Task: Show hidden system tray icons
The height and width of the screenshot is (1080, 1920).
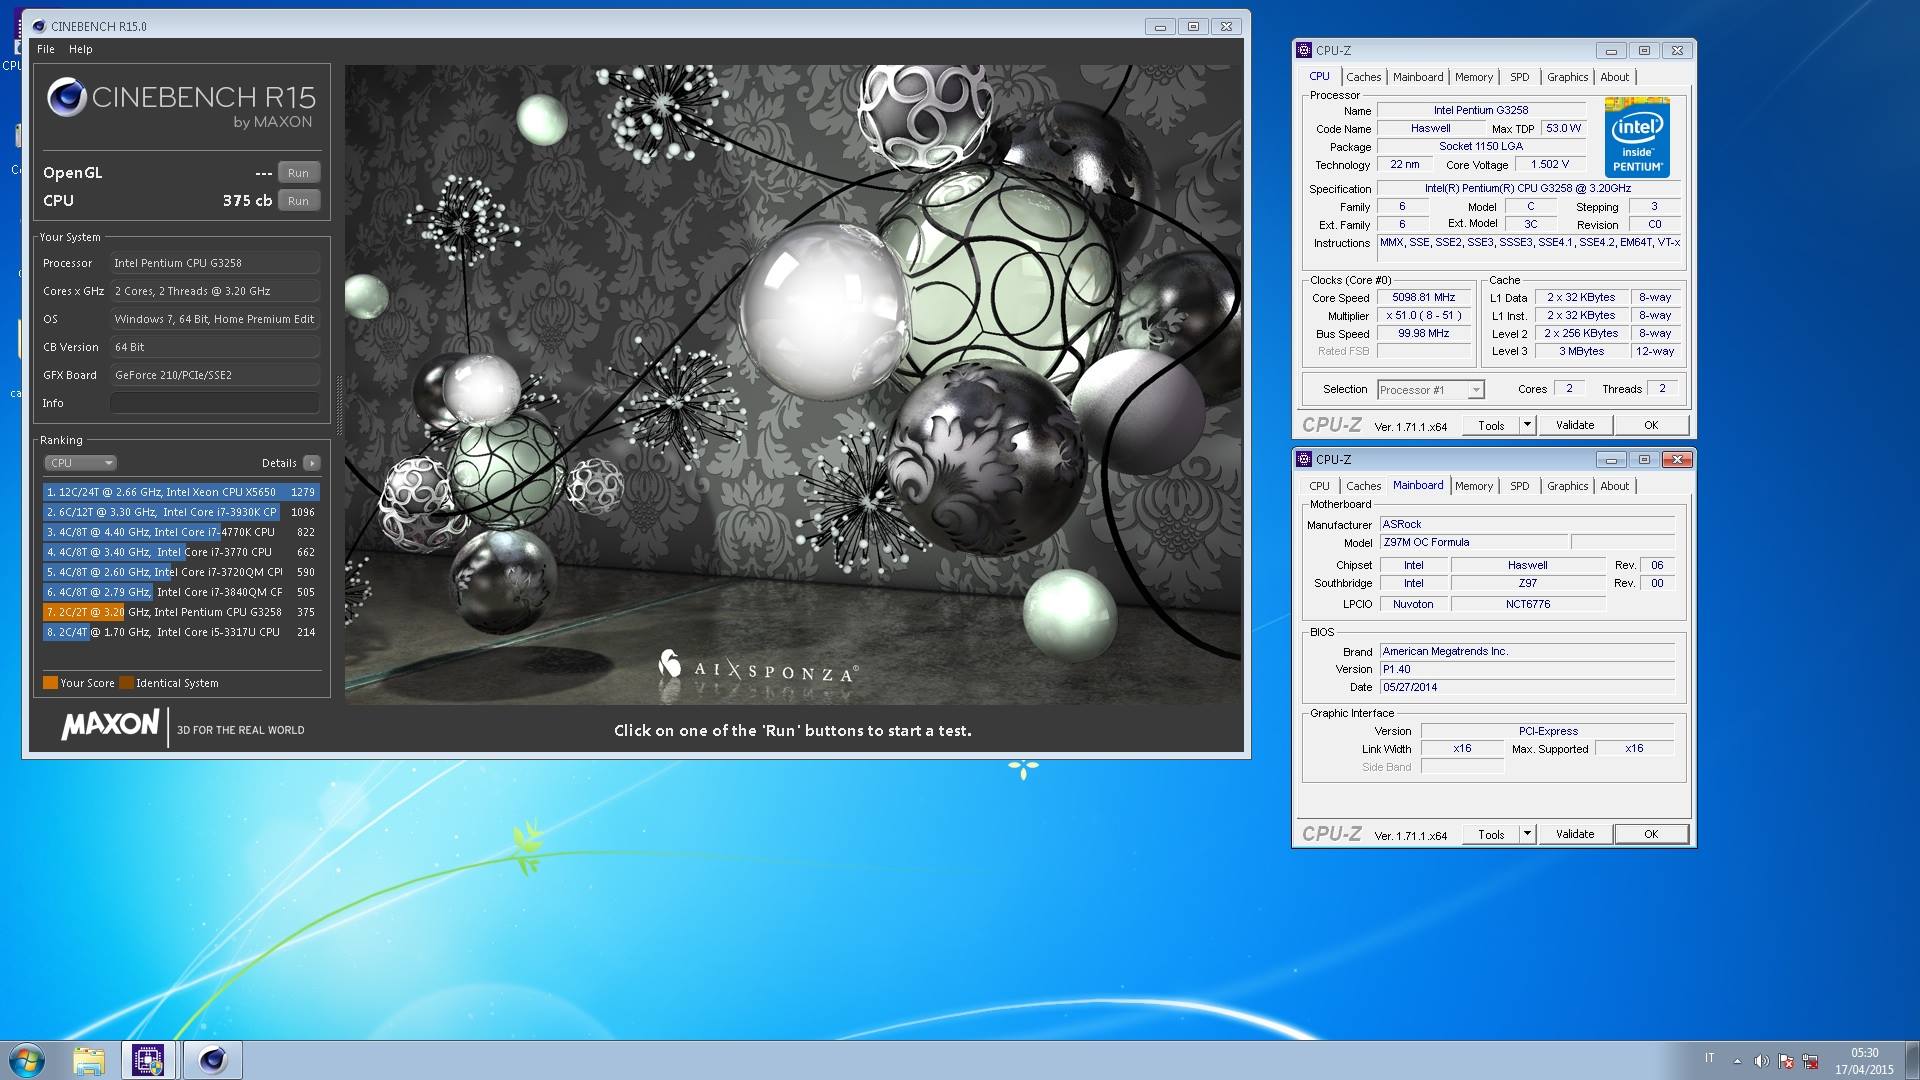Action: coord(1737,1061)
